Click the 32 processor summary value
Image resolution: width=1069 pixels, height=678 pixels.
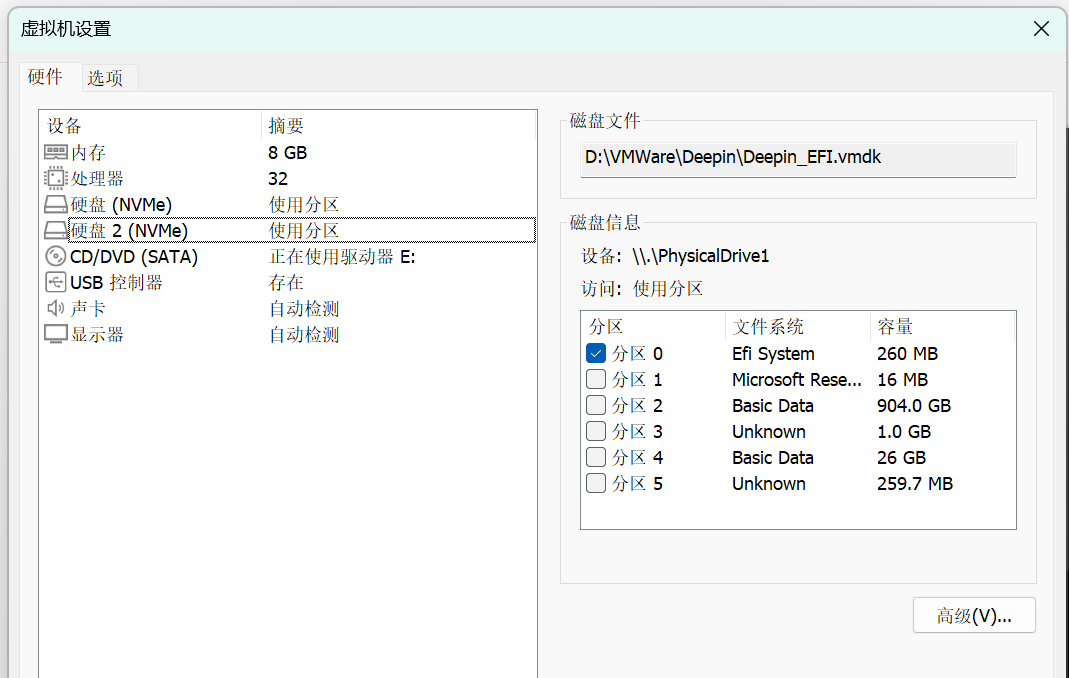coord(277,179)
